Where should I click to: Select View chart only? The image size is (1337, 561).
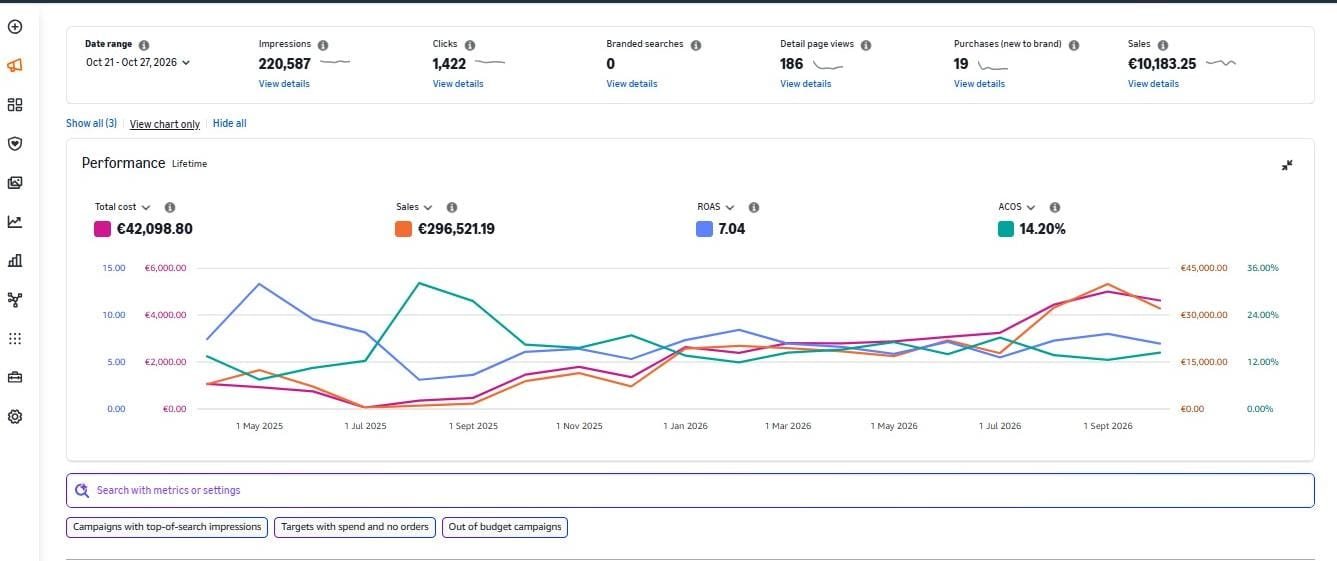tap(165, 124)
